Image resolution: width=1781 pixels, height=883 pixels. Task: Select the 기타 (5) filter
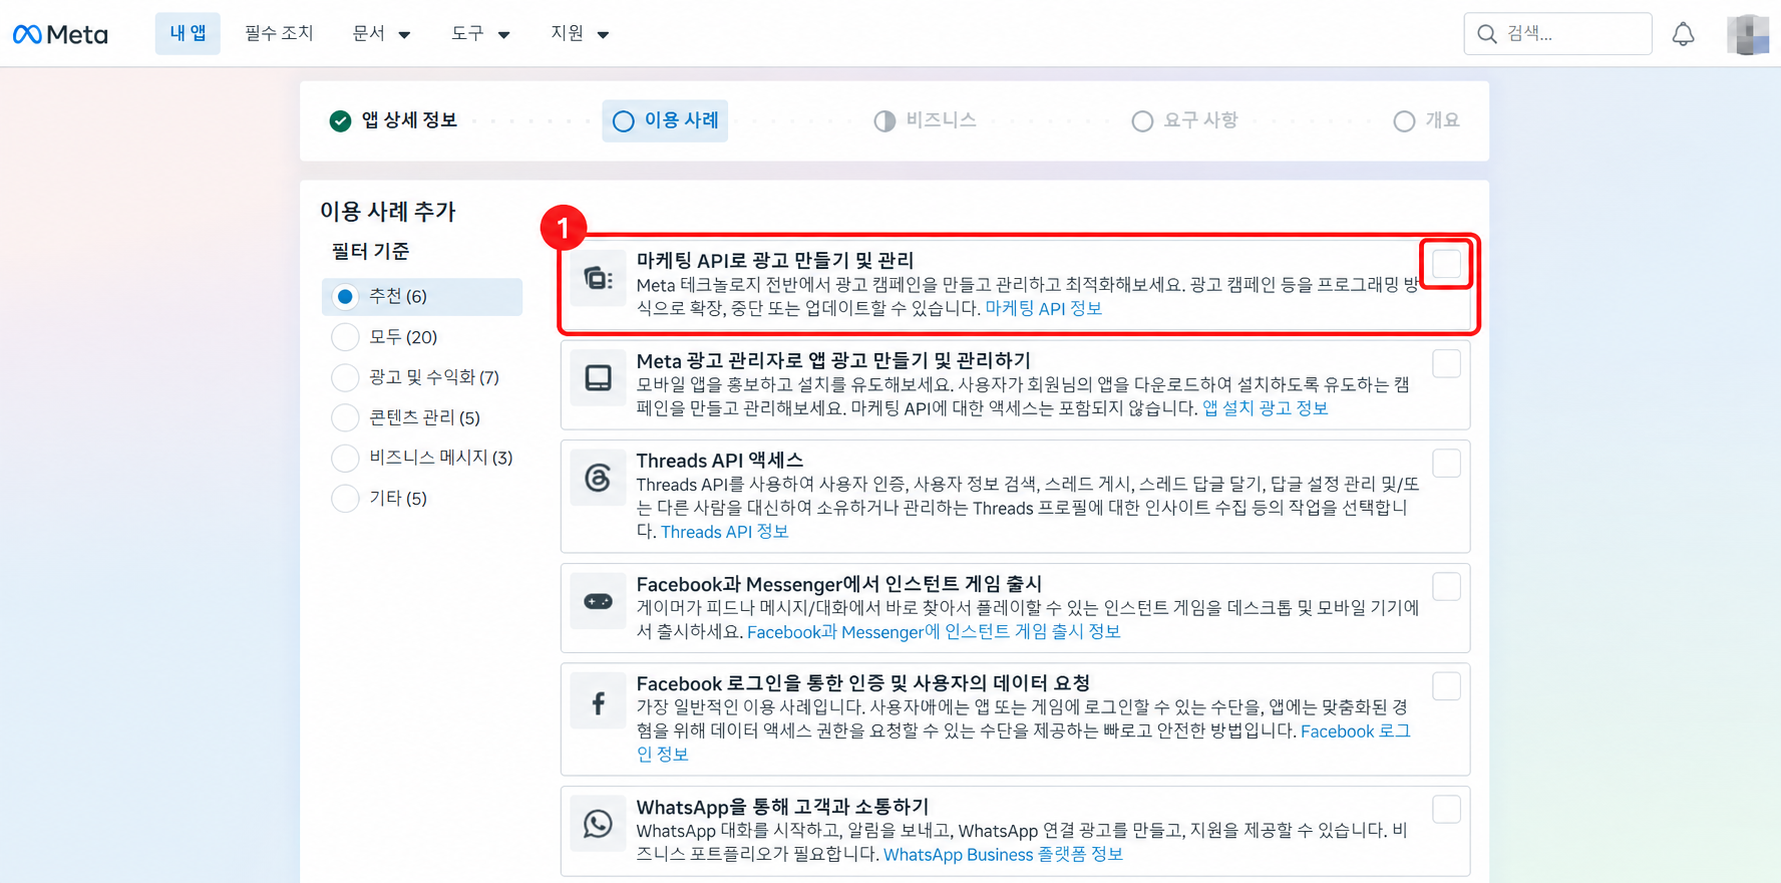(x=345, y=498)
